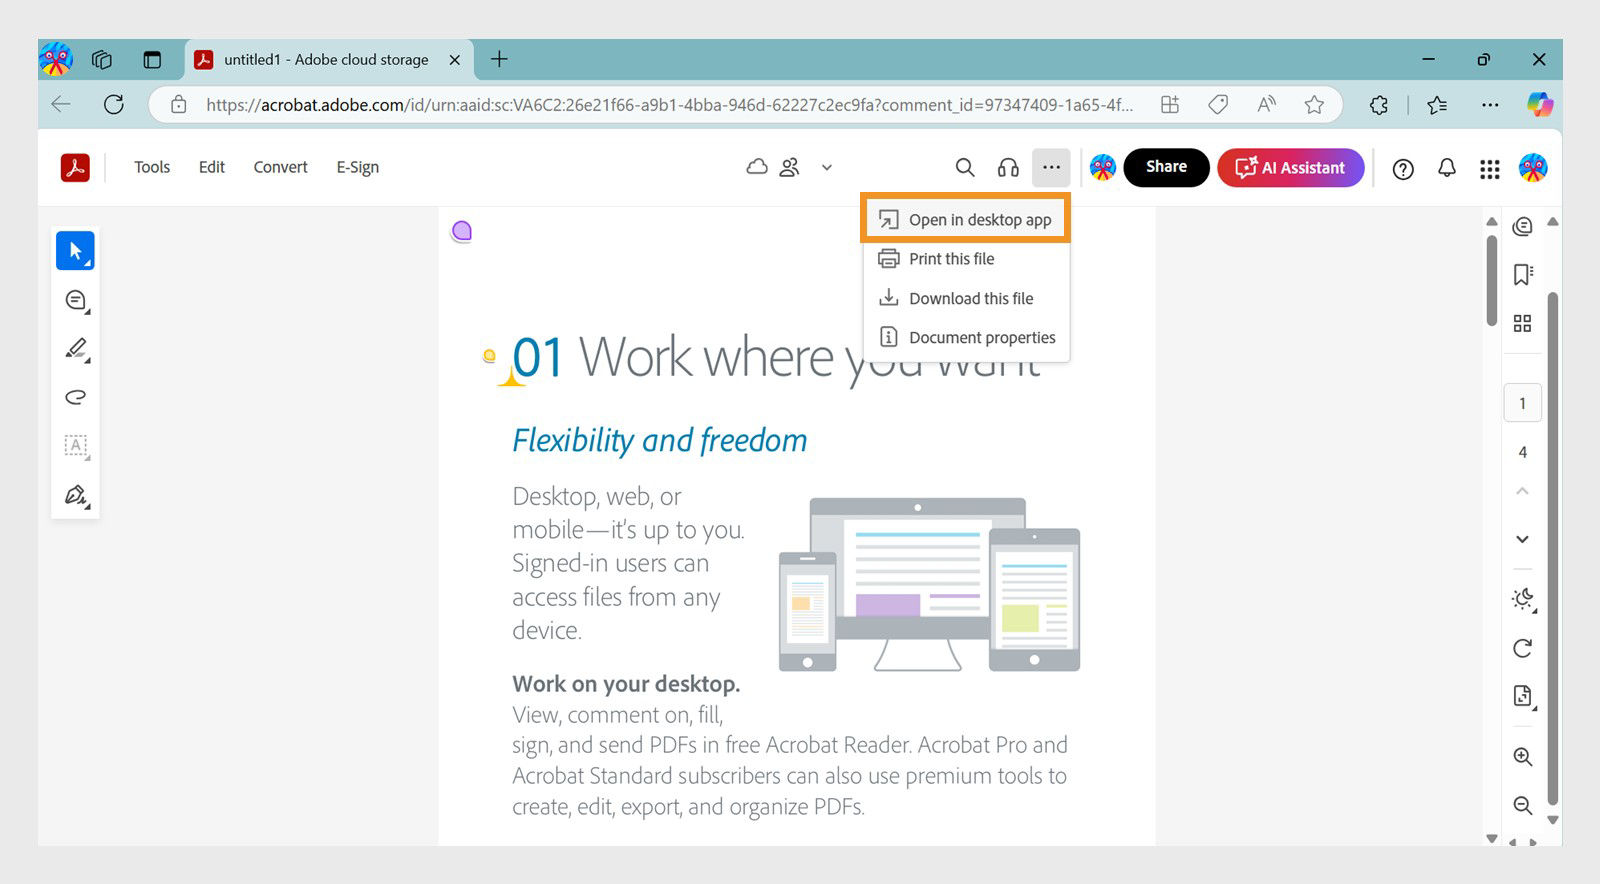
Task: Open browser extensions puzzle icon
Action: (1379, 104)
